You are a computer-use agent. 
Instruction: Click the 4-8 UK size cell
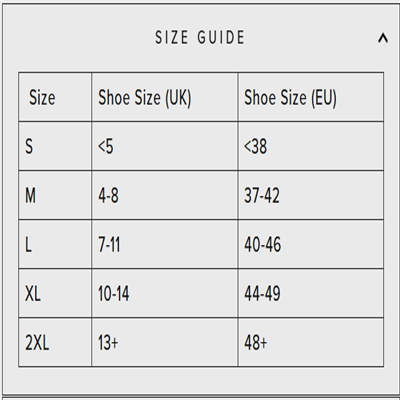[x=165, y=195]
